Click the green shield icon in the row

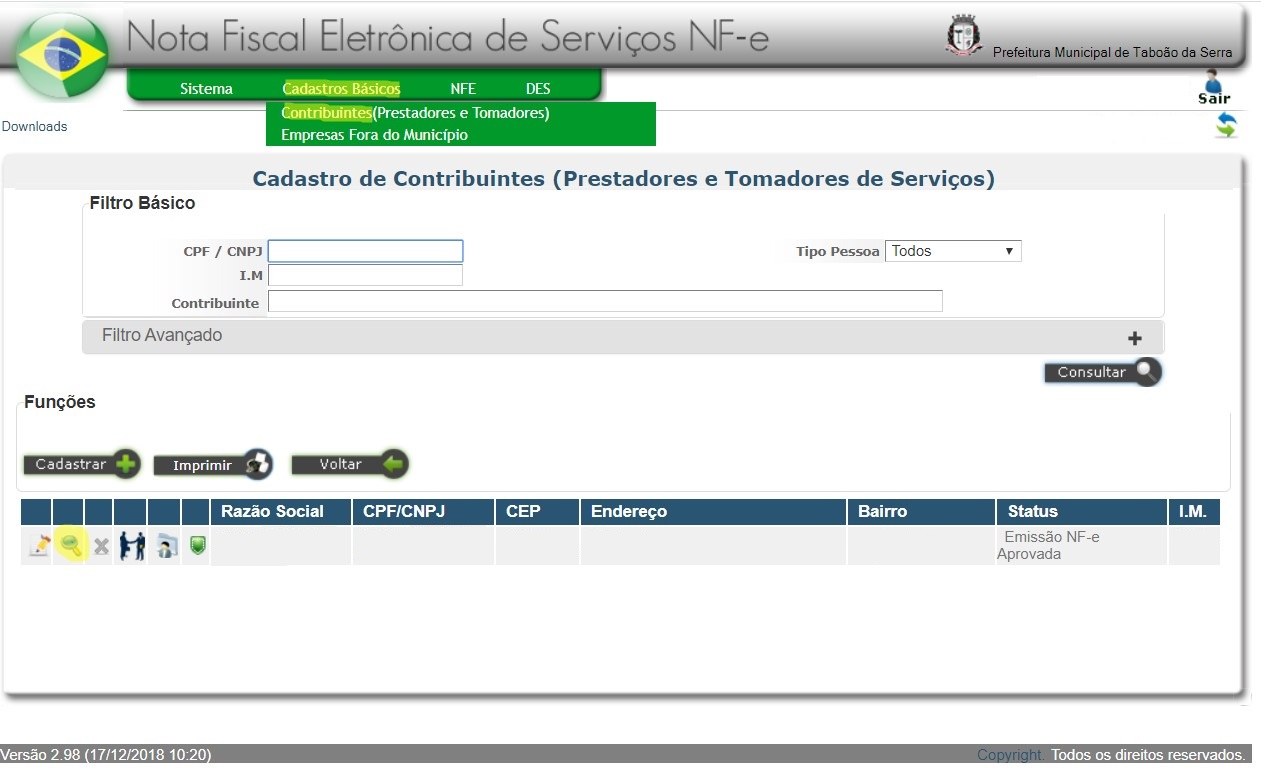[198, 546]
